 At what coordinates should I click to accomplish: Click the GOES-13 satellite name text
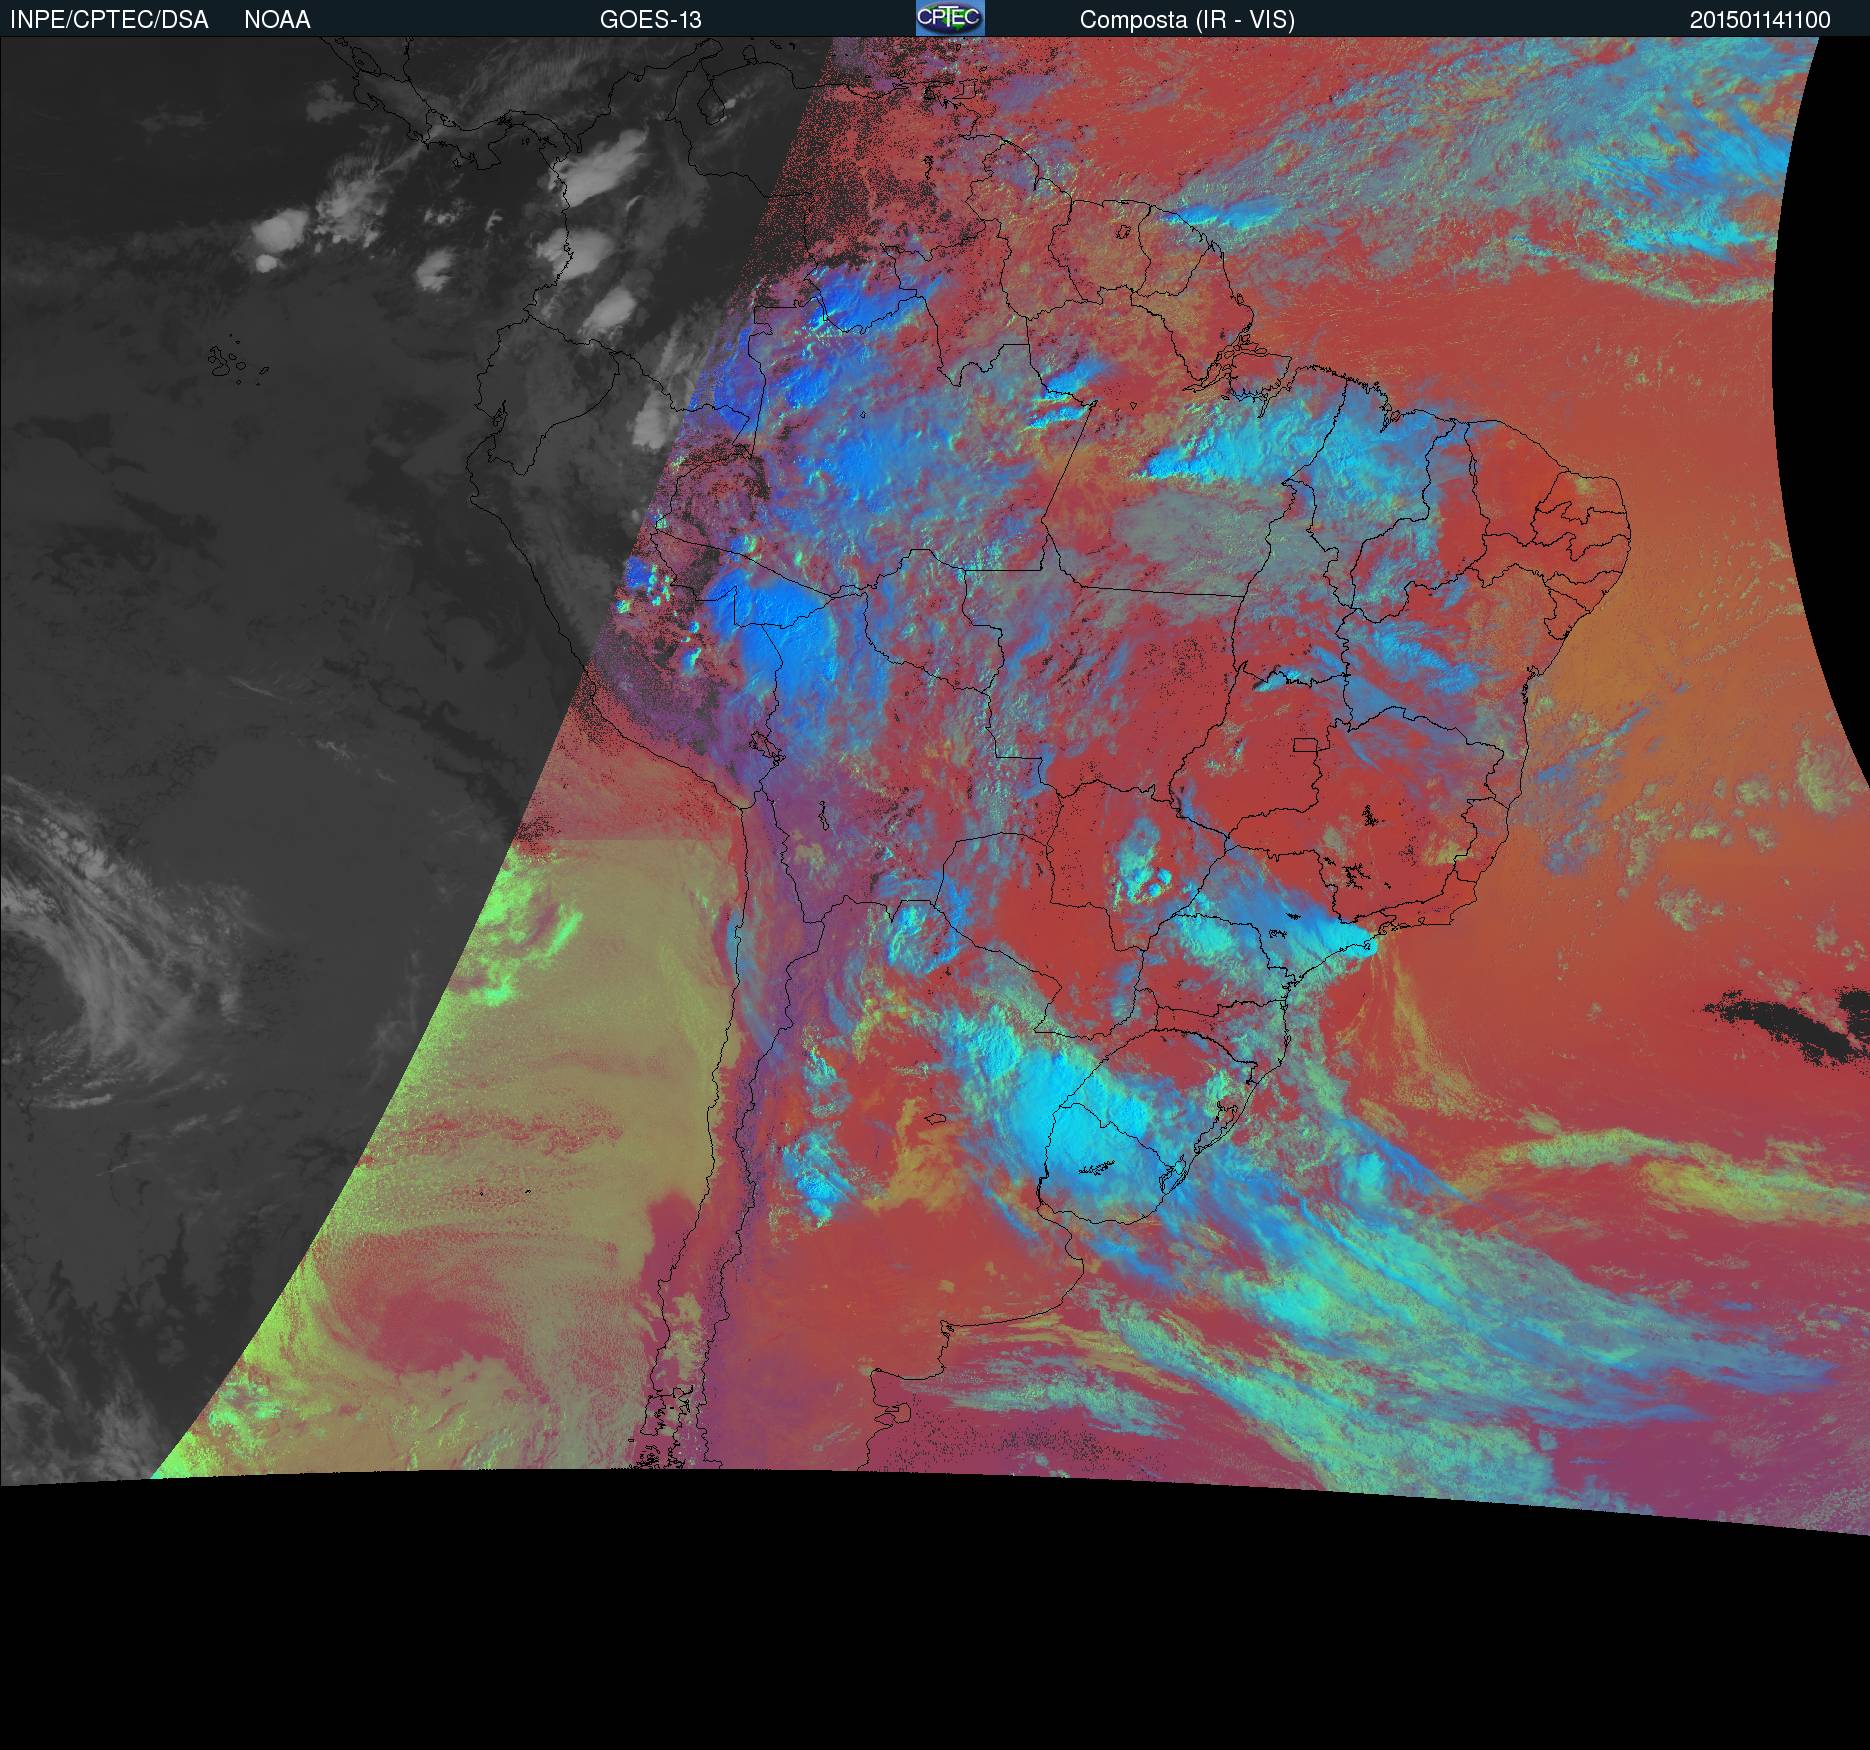click(650, 20)
